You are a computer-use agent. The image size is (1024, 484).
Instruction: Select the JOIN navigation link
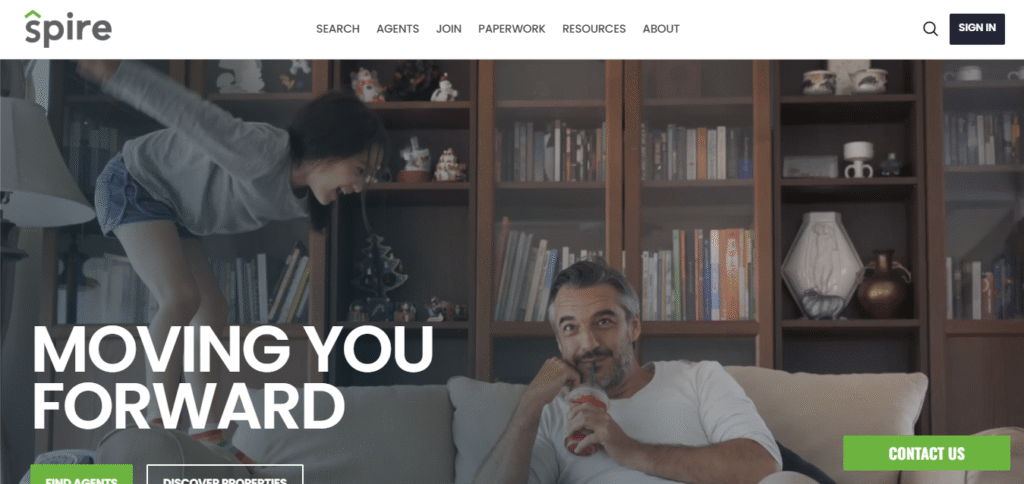coord(449,29)
